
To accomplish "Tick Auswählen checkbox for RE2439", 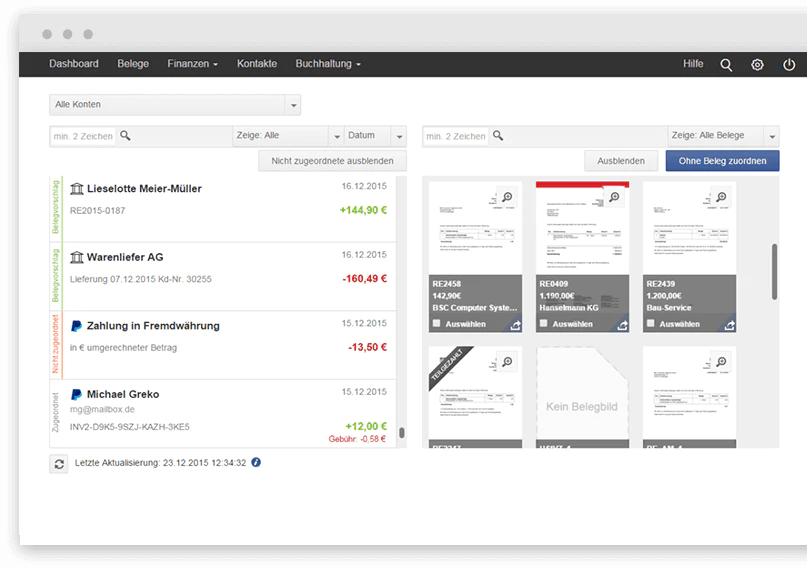I will point(651,324).
